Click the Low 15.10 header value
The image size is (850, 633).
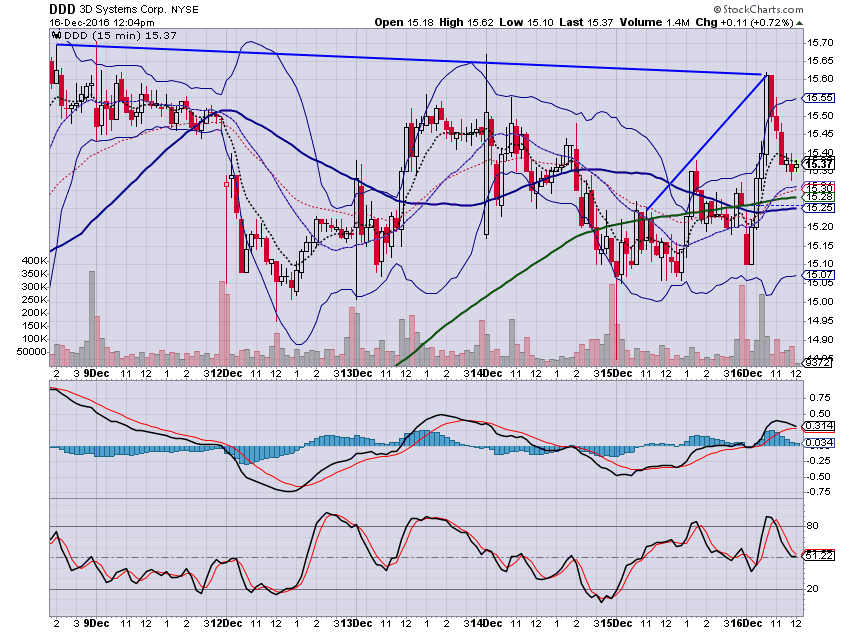pyautogui.click(x=526, y=22)
